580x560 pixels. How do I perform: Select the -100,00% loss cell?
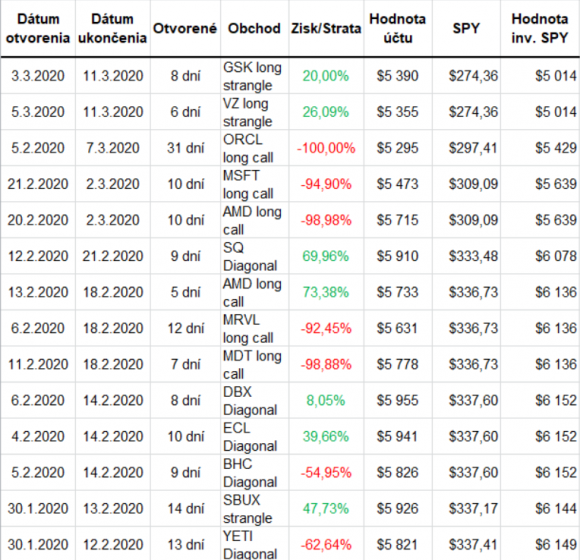point(326,148)
